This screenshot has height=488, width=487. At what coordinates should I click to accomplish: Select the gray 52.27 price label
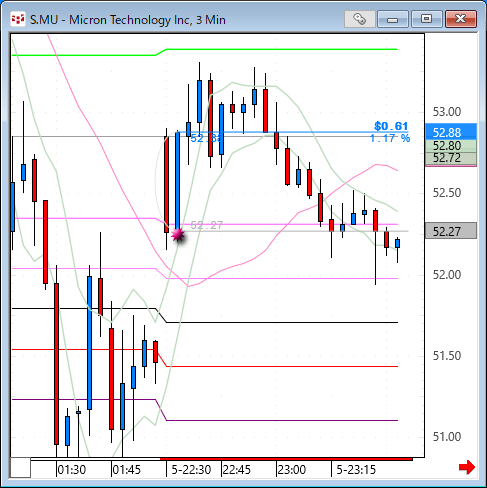coord(451,231)
